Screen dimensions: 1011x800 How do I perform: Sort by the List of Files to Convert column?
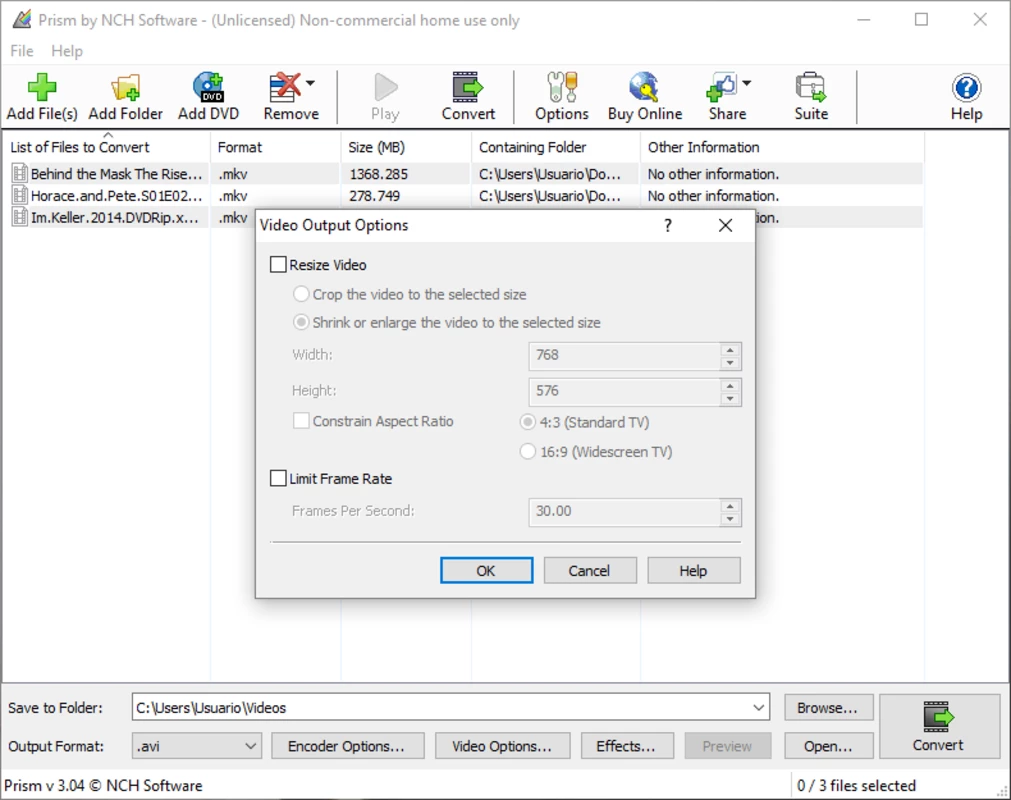pyautogui.click(x=107, y=147)
